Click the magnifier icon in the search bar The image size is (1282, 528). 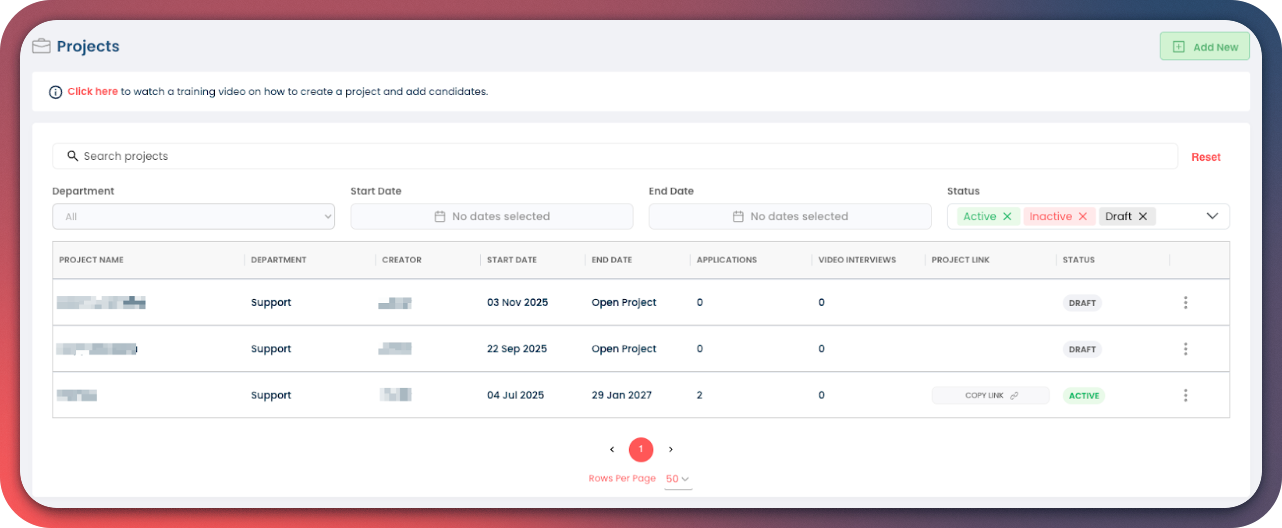pos(72,156)
